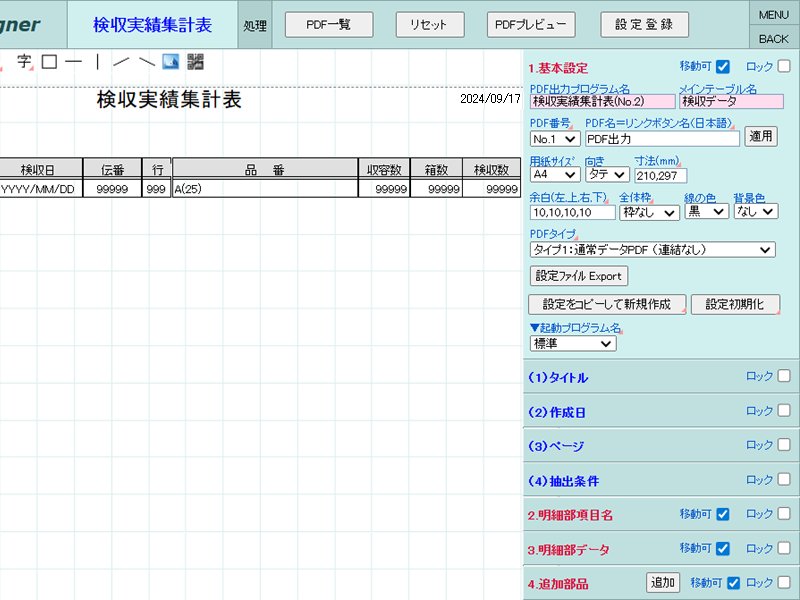Enable ロック for (2)作成日
Image resolution: width=800 pixels, height=600 pixels.
tap(784, 410)
